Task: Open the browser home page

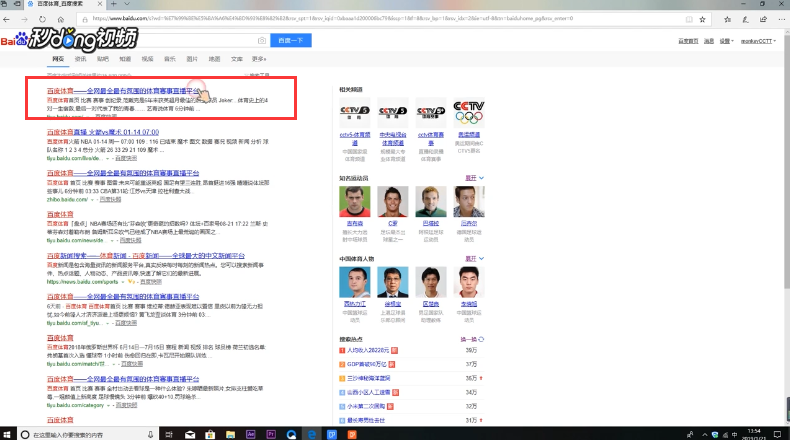Action: 60,19
